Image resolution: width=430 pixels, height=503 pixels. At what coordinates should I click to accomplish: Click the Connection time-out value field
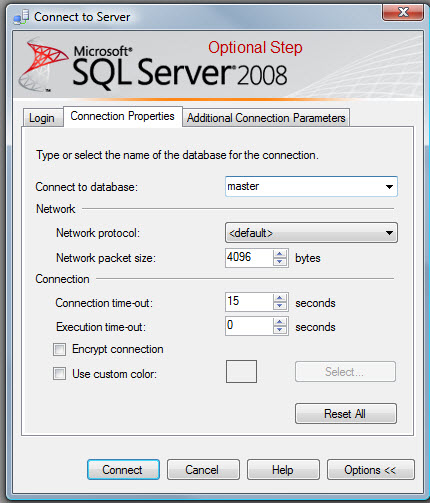tap(249, 302)
